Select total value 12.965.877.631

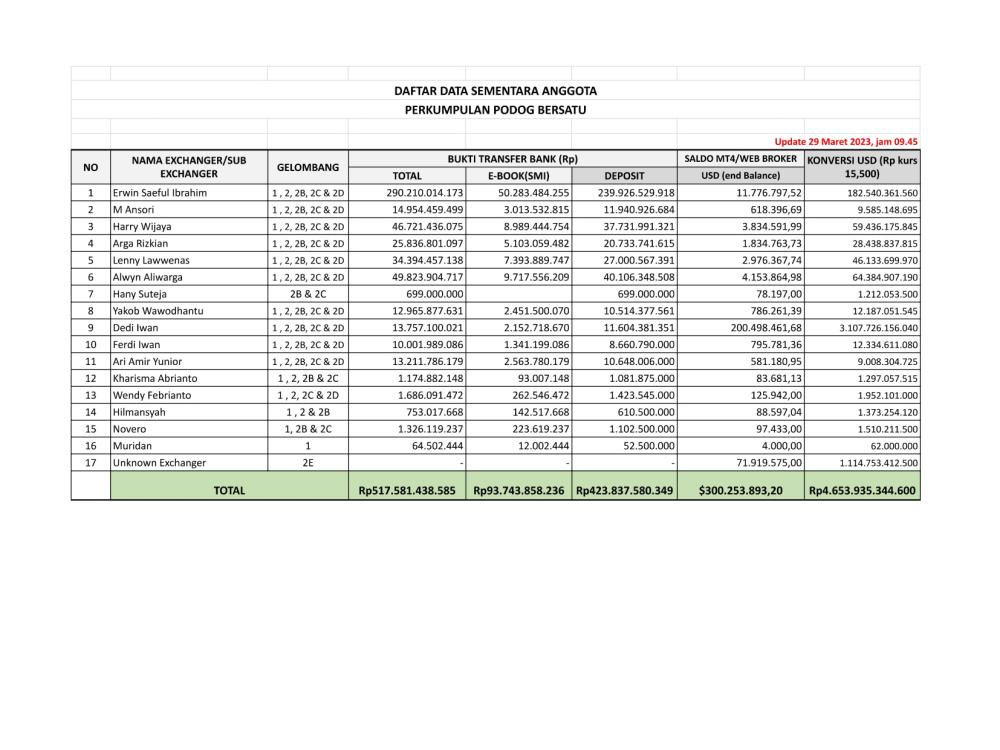click(x=428, y=311)
